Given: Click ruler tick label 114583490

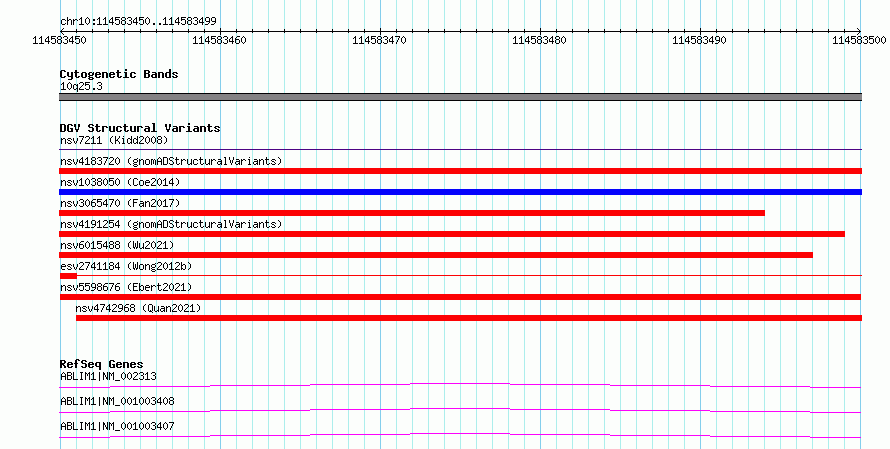Looking at the screenshot, I should (699, 40).
